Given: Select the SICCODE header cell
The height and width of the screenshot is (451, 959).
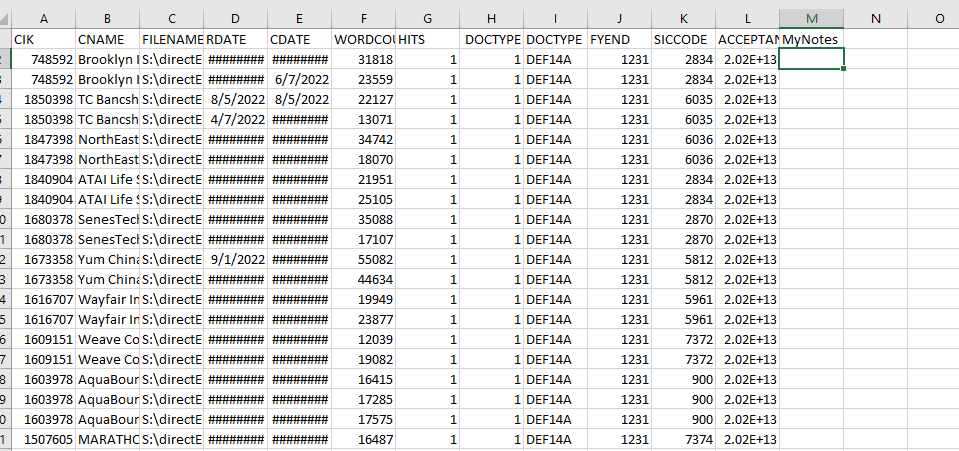Looking at the screenshot, I should pyautogui.click(x=683, y=39).
